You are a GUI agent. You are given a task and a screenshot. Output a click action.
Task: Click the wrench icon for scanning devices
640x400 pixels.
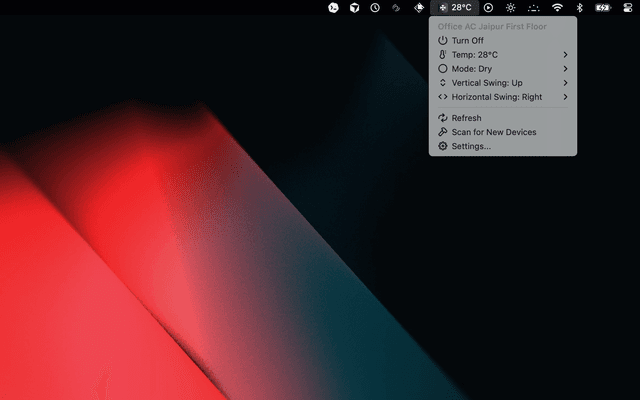[x=442, y=132]
